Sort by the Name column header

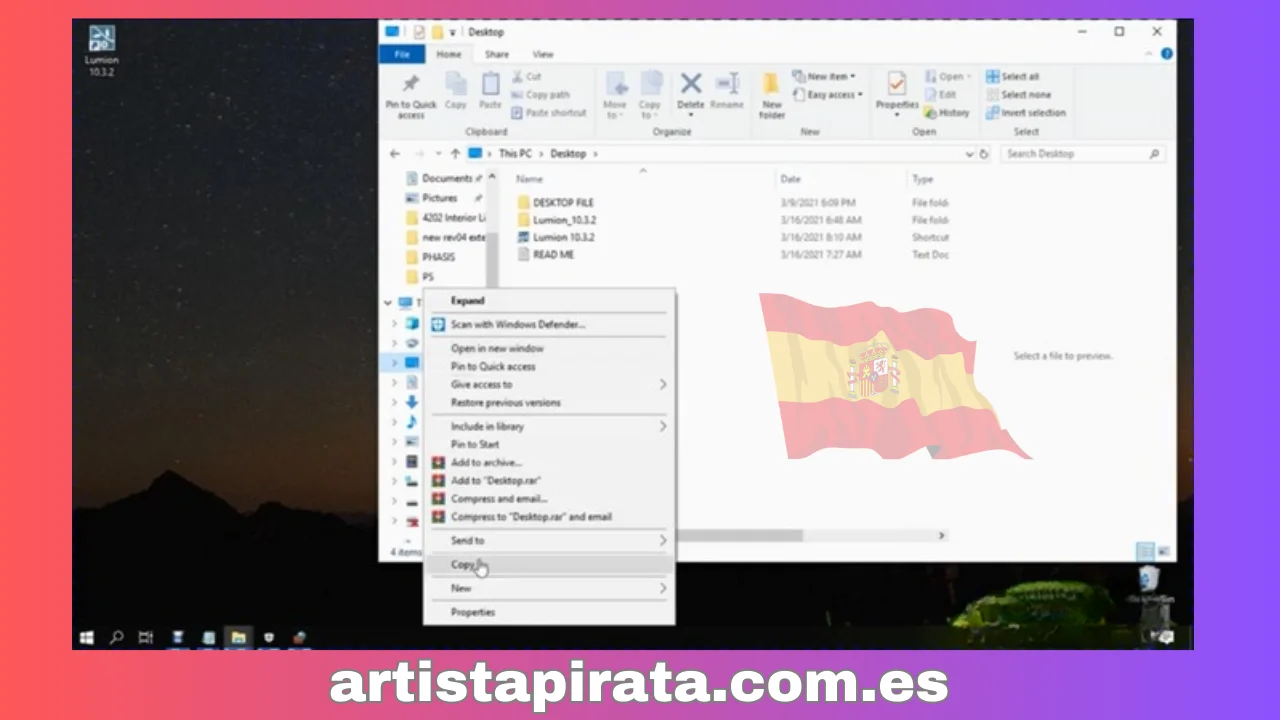[x=529, y=179]
